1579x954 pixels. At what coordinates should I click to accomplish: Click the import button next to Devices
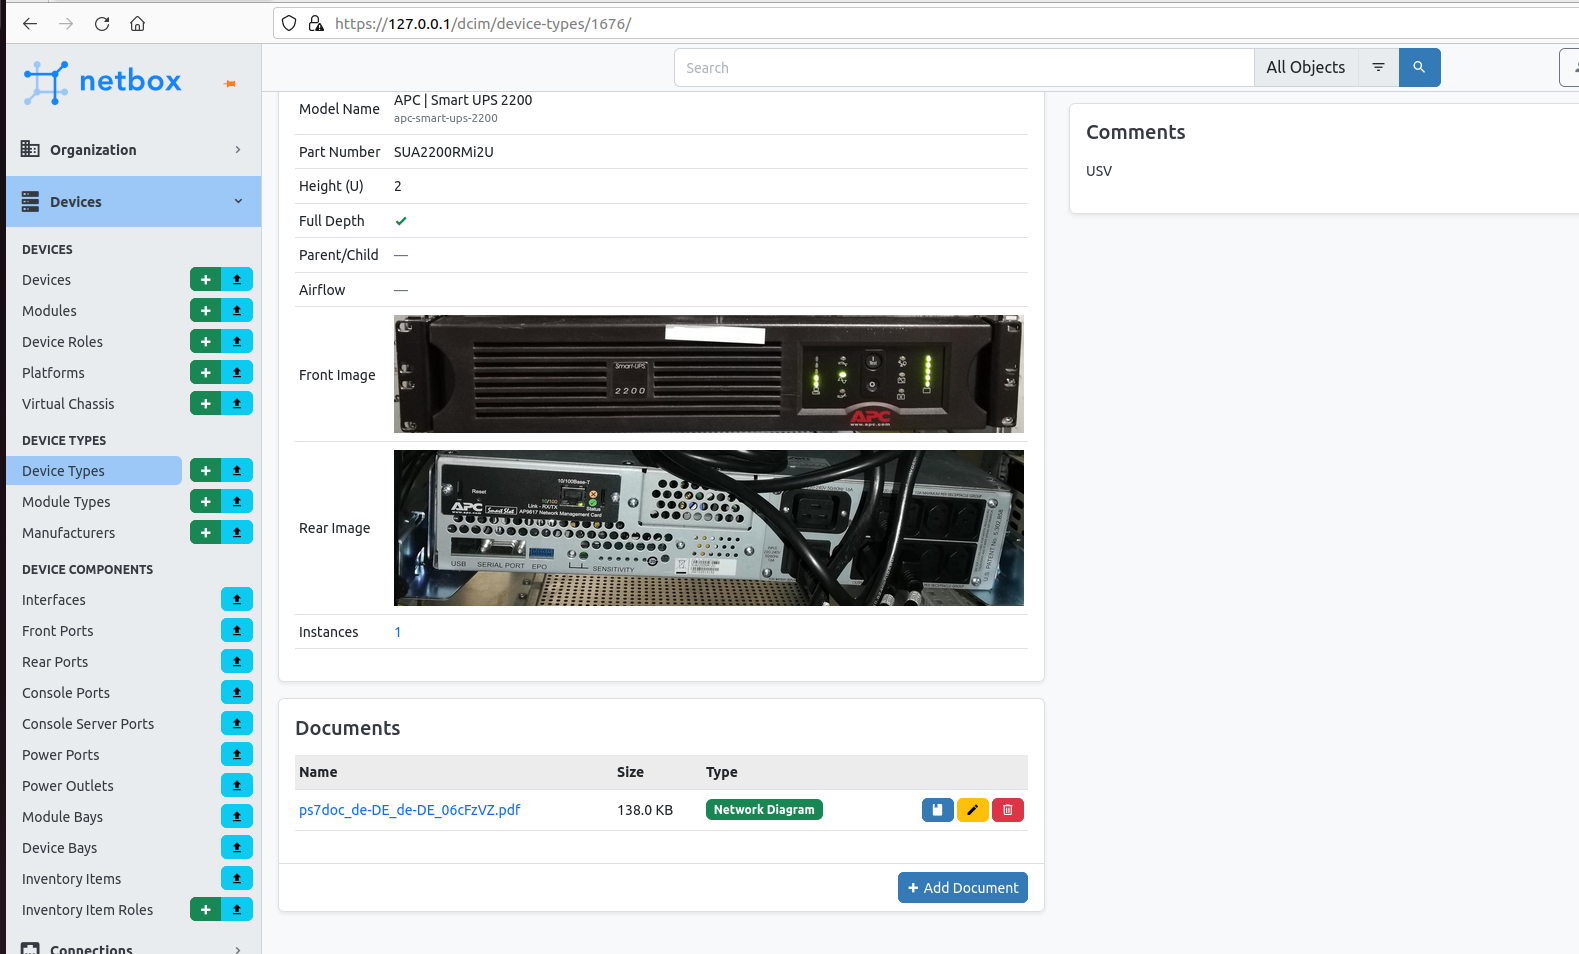[x=237, y=280]
